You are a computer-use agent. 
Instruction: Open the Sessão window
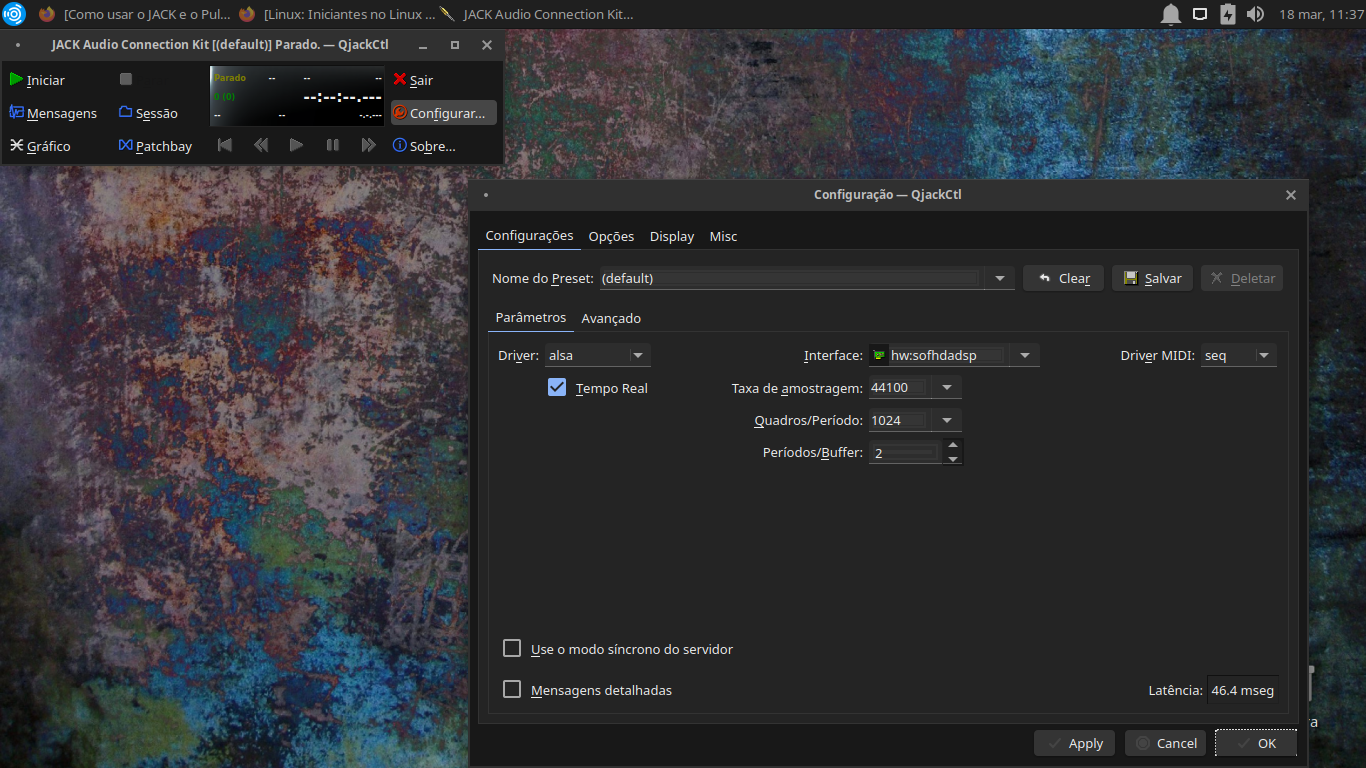coord(148,113)
